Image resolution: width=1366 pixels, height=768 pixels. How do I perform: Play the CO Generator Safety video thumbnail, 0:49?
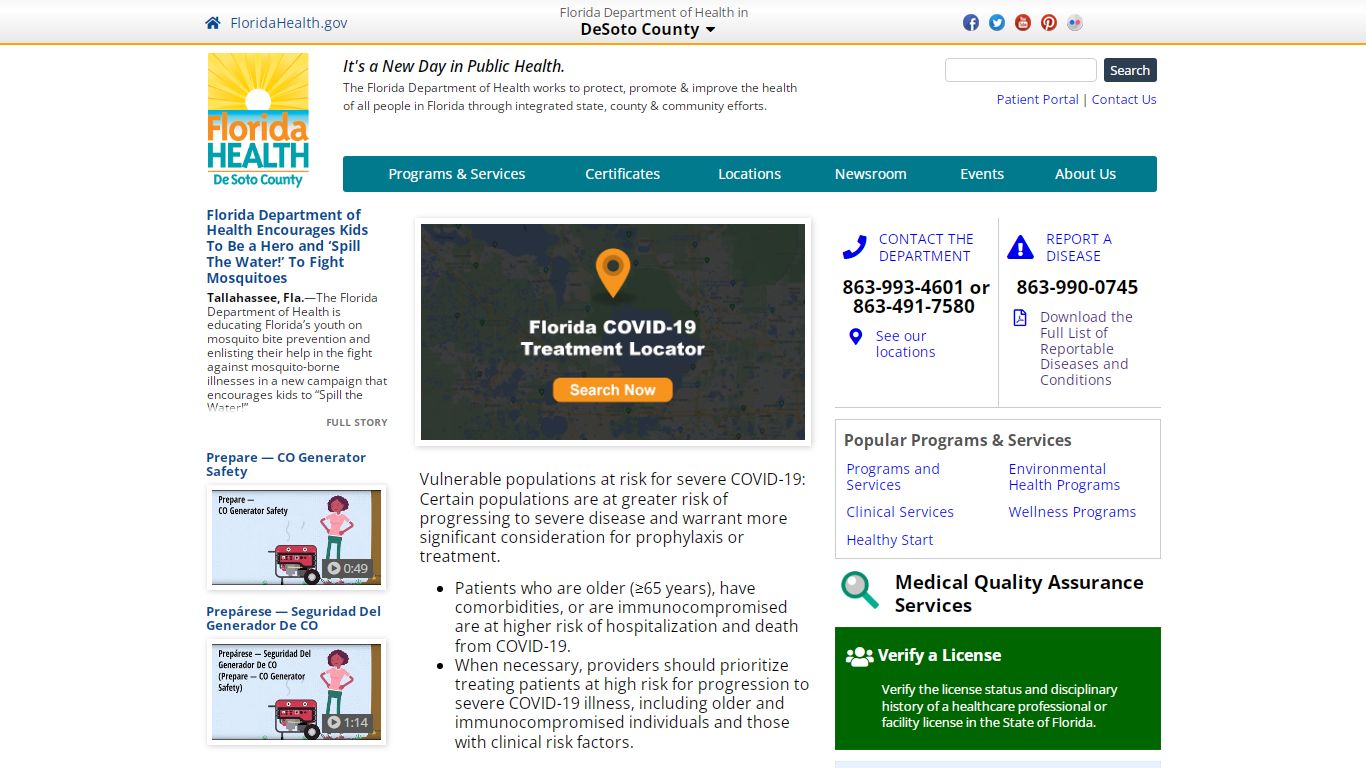(x=296, y=538)
